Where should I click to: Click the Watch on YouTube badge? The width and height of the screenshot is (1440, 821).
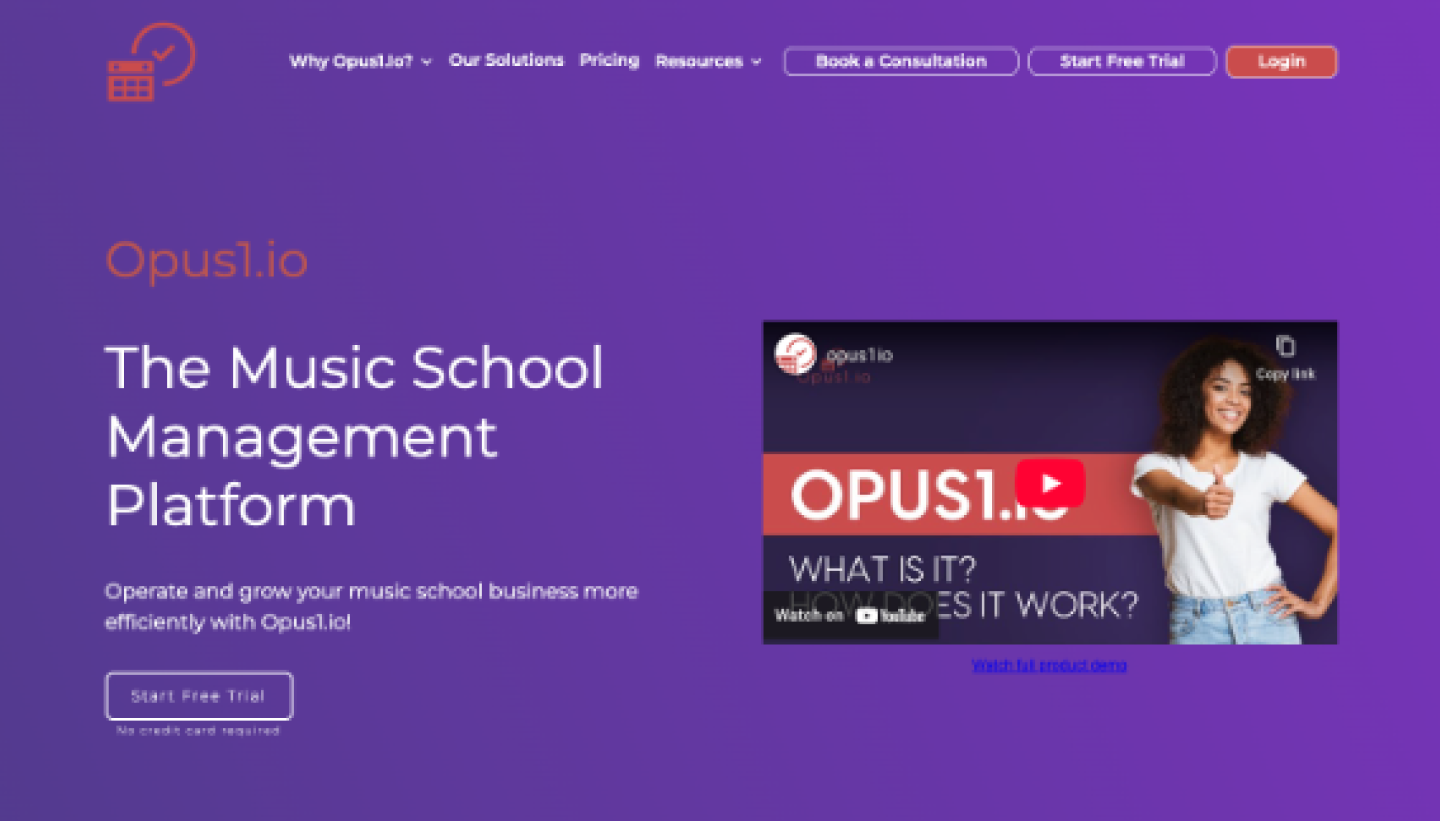point(850,616)
